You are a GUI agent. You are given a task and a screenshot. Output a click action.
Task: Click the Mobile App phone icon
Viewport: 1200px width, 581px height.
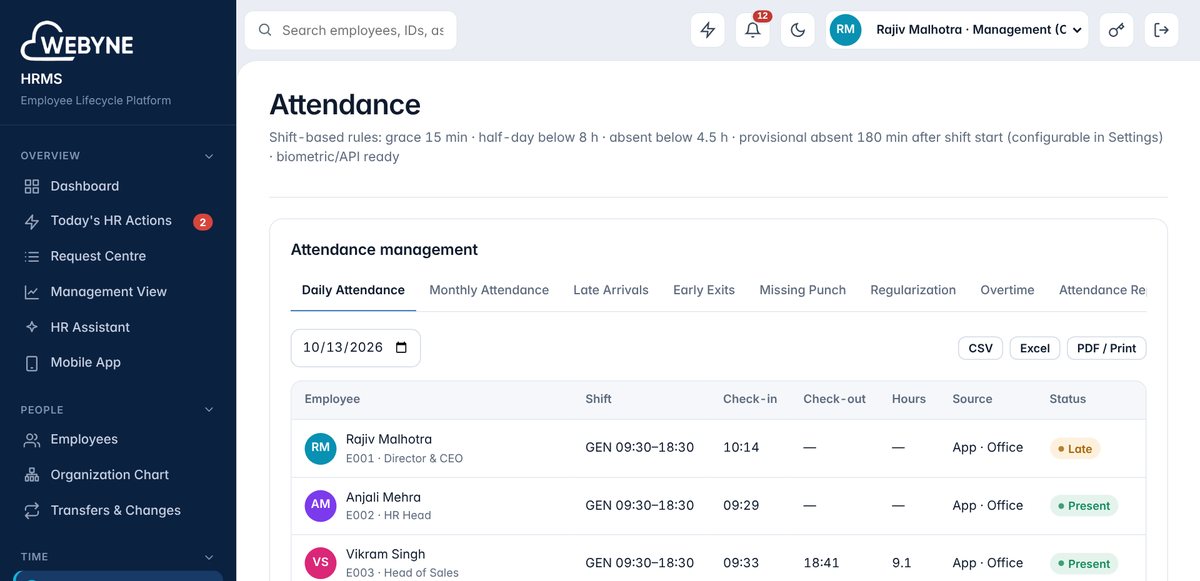32,363
